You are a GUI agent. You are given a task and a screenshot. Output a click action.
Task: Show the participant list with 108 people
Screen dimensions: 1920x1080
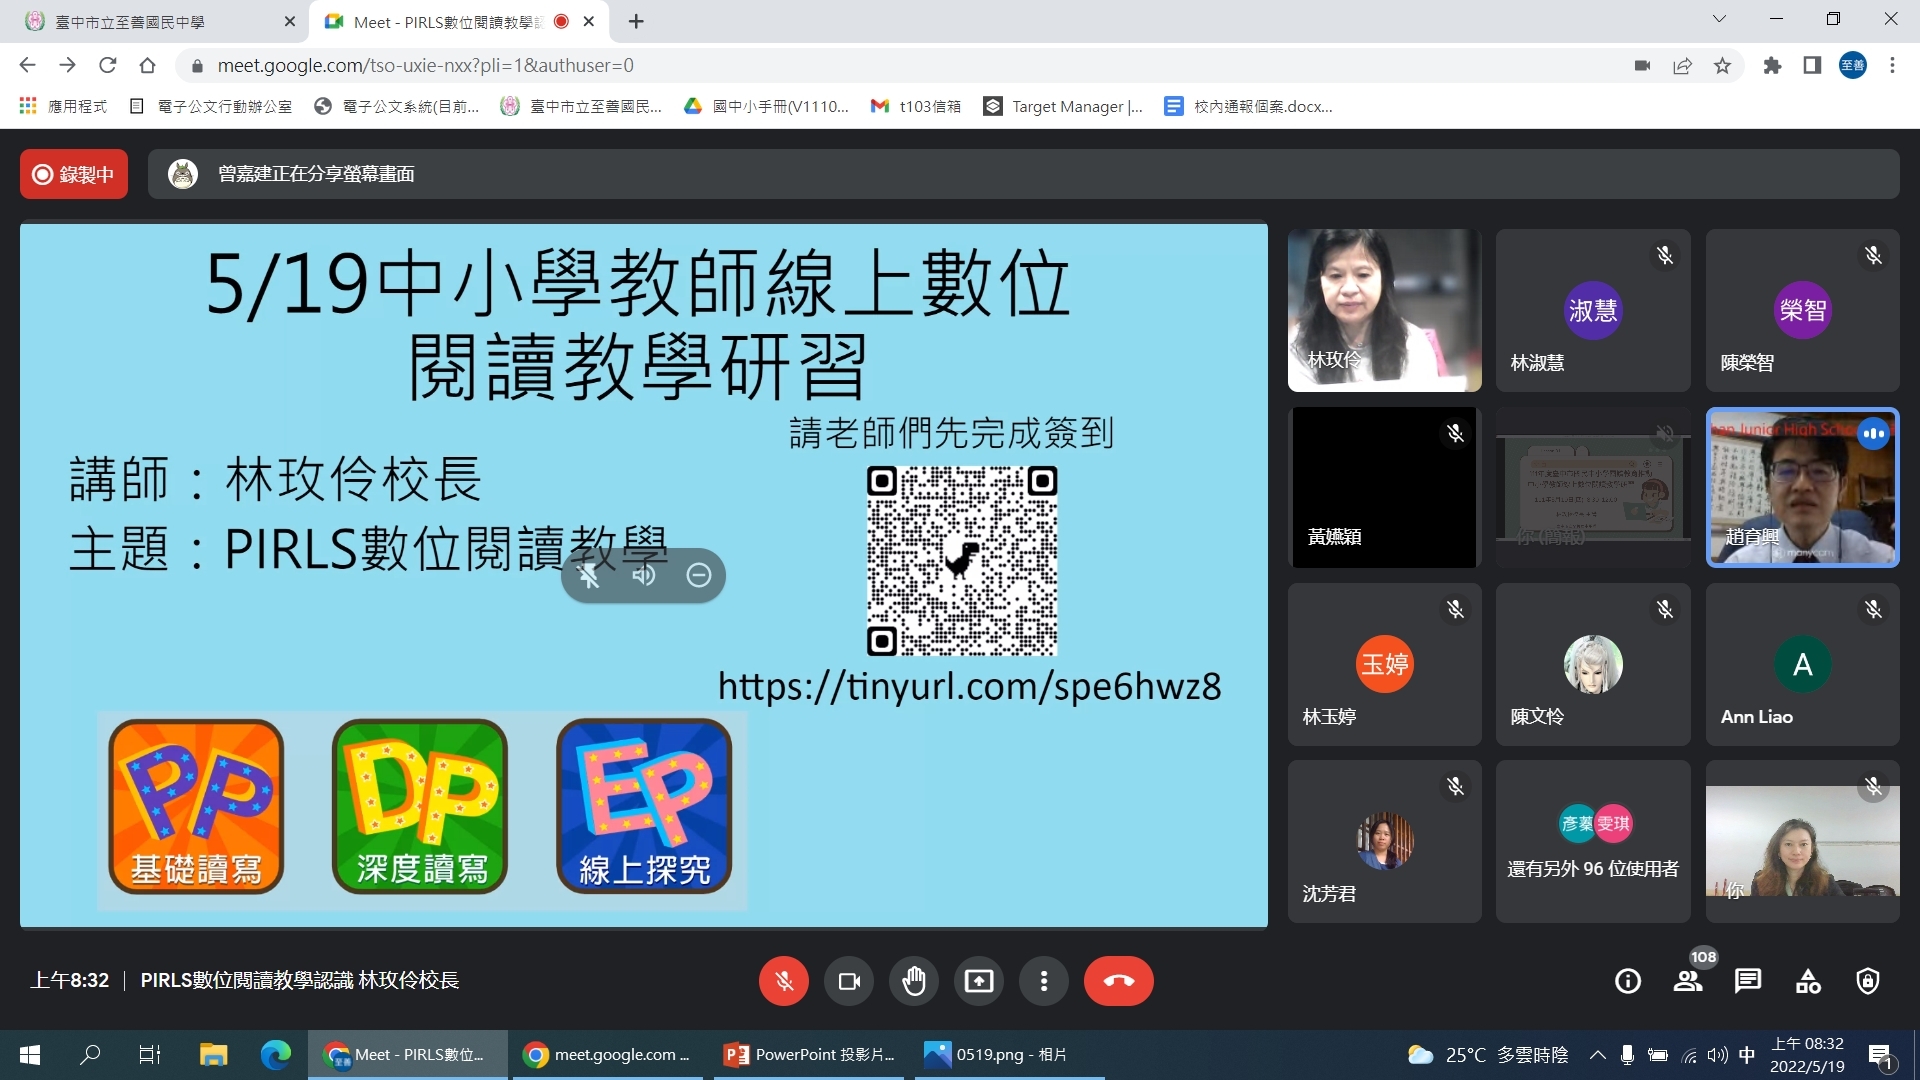pos(1688,981)
